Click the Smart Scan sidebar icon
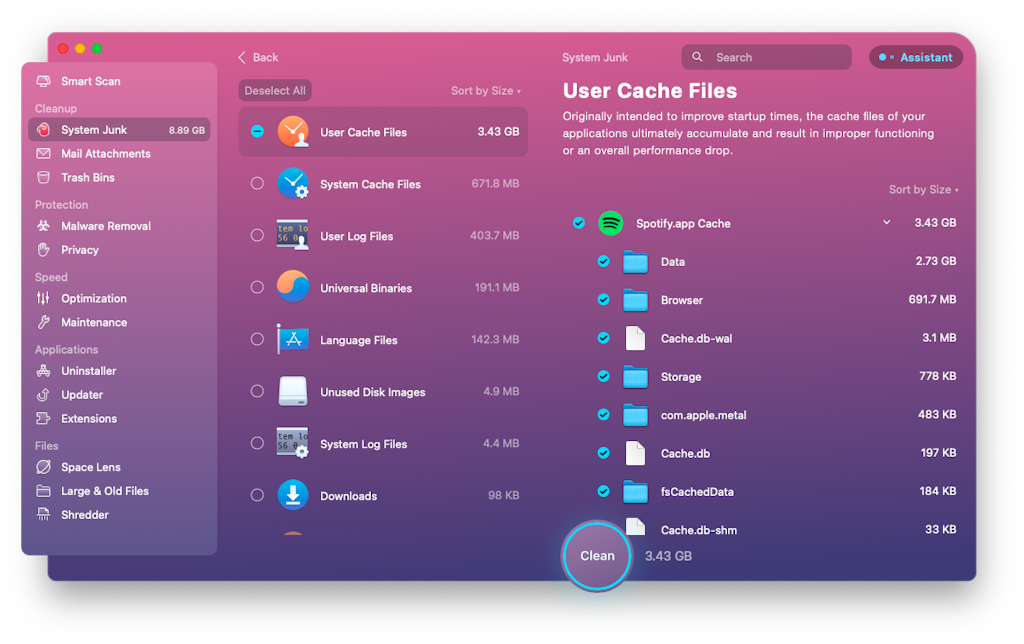The height and width of the screenshot is (644, 1024). tap(43, 81)
